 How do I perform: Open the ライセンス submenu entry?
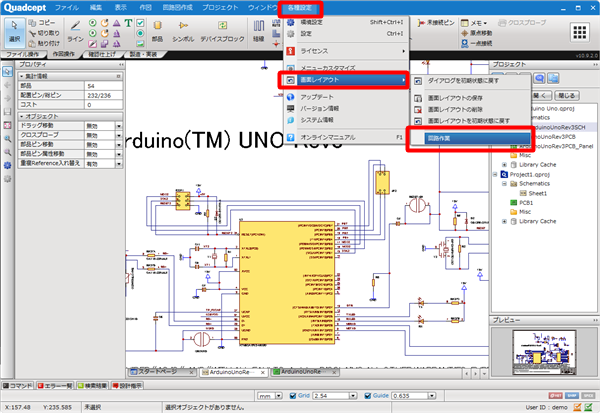pos(346,51)
